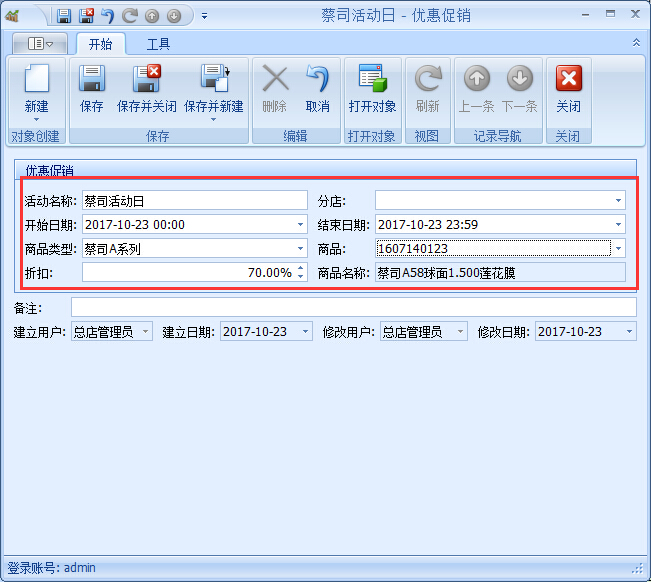Open the 建立用户 dropdown

point(145,332)
